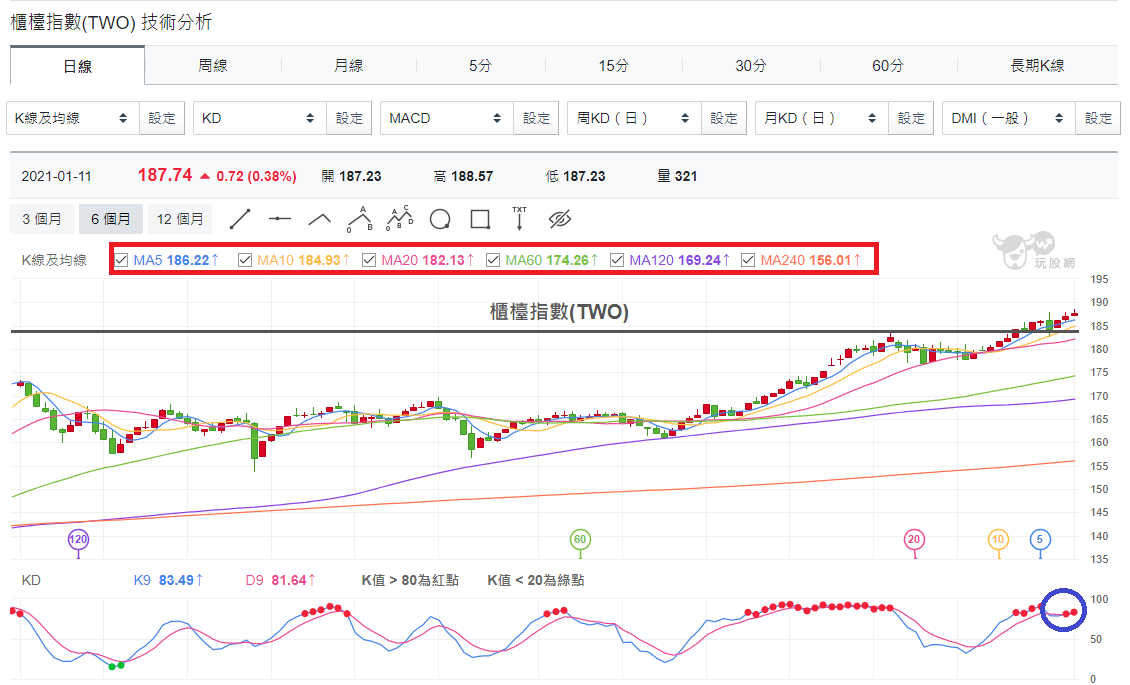The height and width of the screenshot is (685, 1130).
Task: Select the angle line drawing tool
Action: [x=320, y=219]
